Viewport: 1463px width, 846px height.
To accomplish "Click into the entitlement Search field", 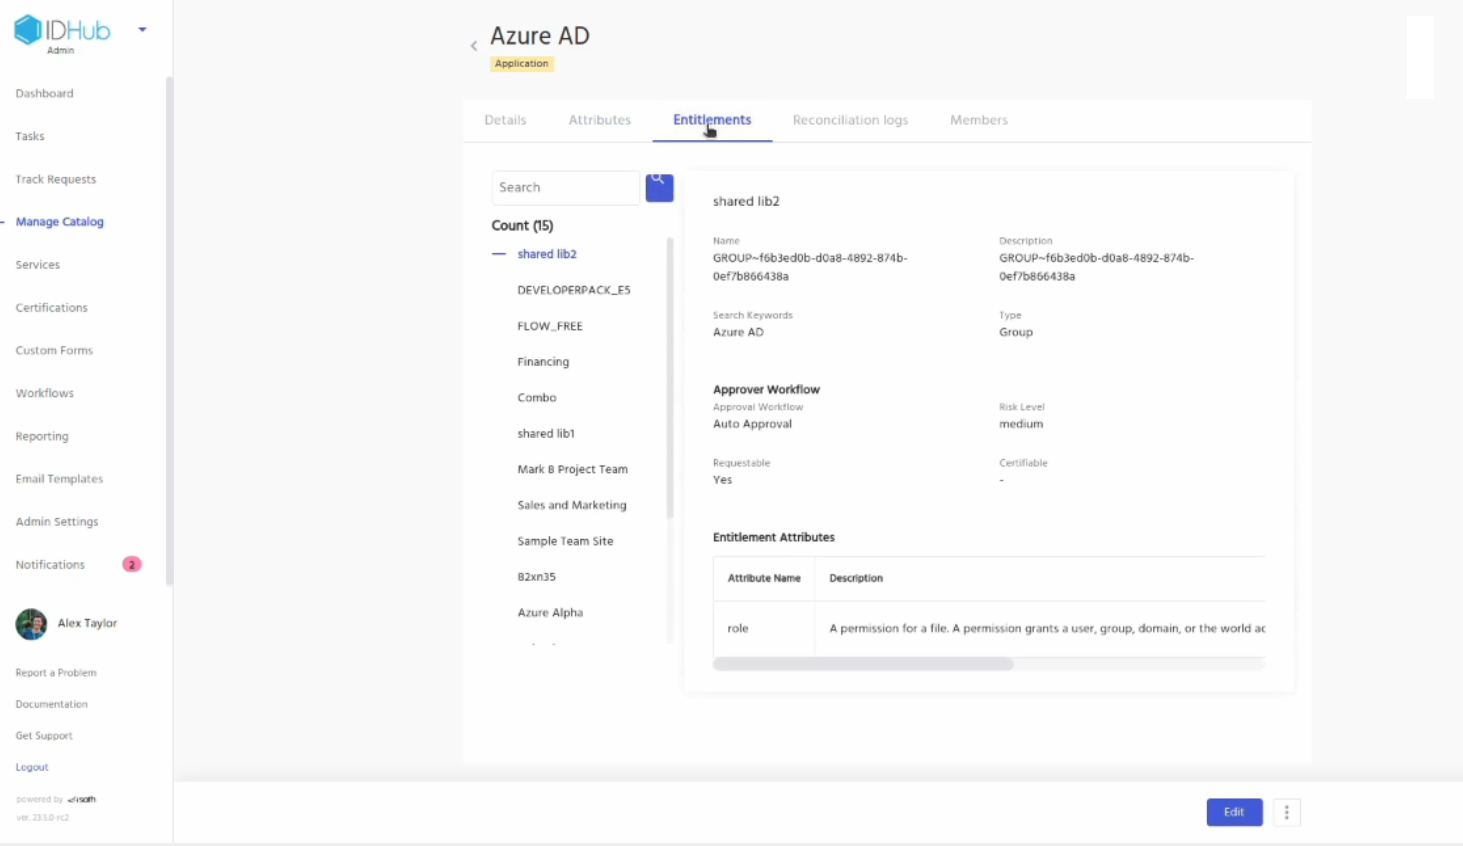I will 565,188.
